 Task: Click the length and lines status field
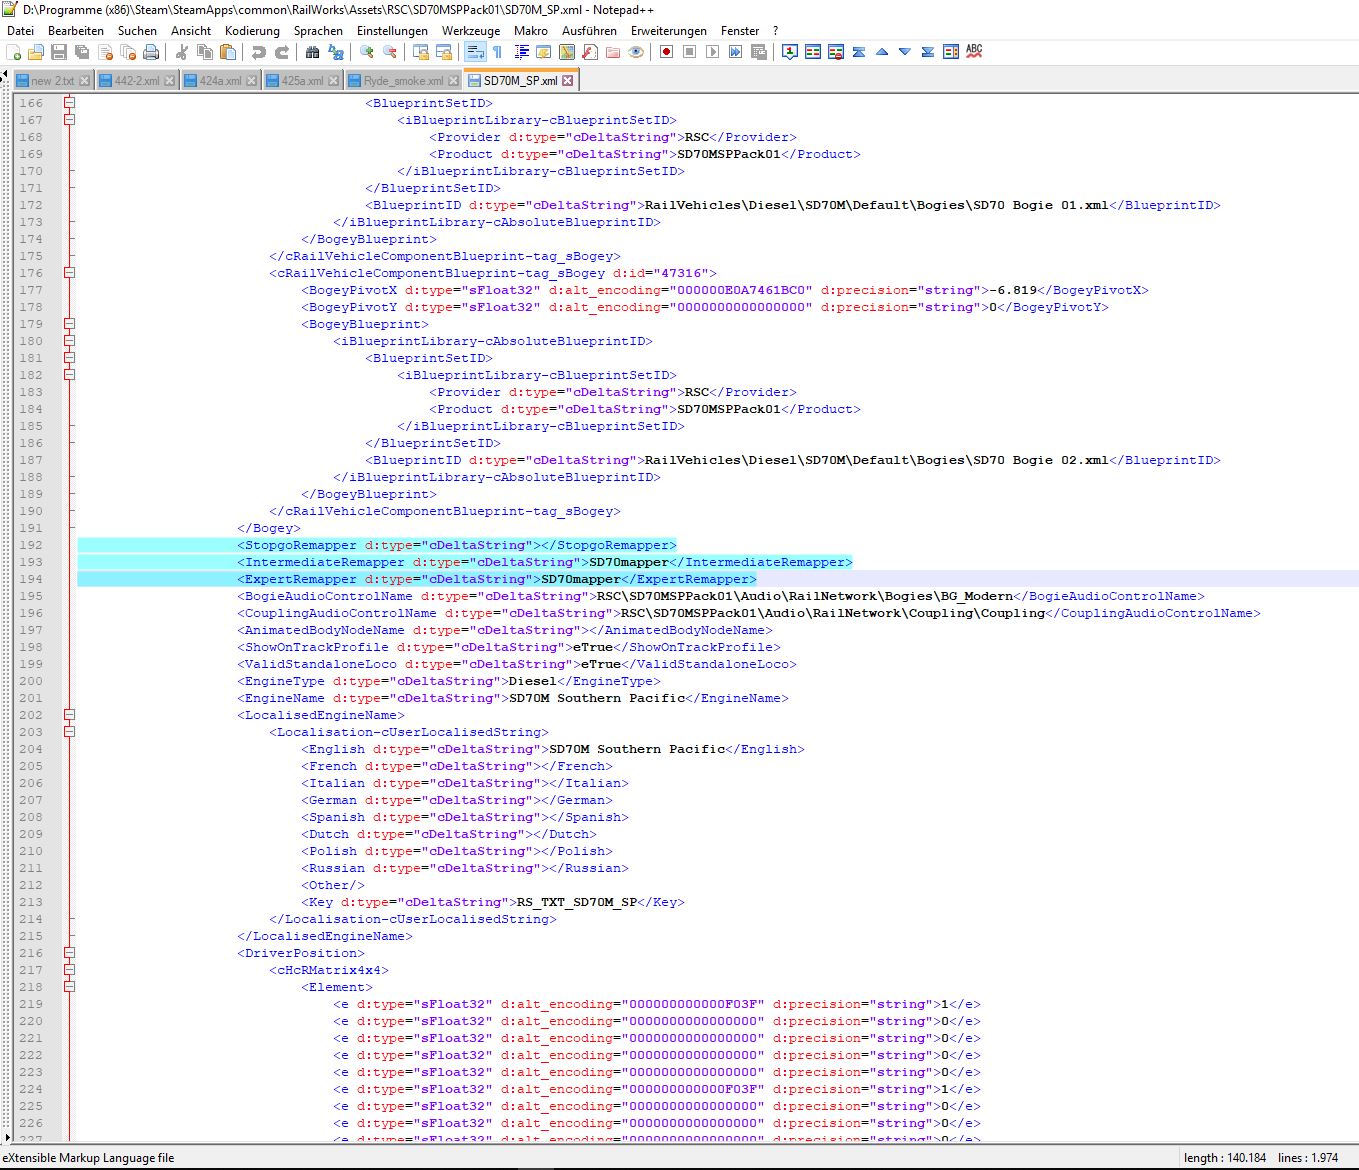[1260, 1158]
